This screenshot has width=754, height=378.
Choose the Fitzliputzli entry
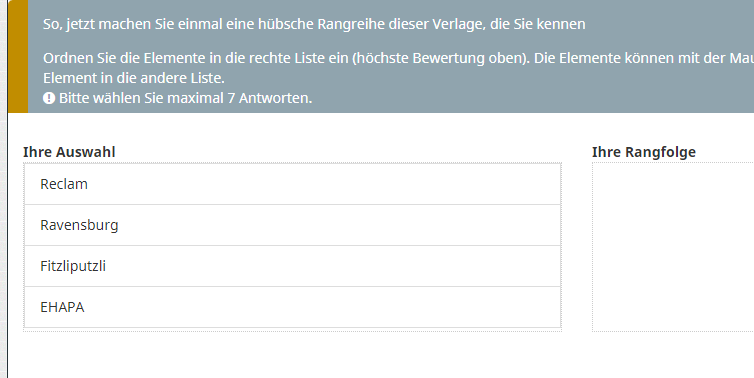click(x=292, y=266)
